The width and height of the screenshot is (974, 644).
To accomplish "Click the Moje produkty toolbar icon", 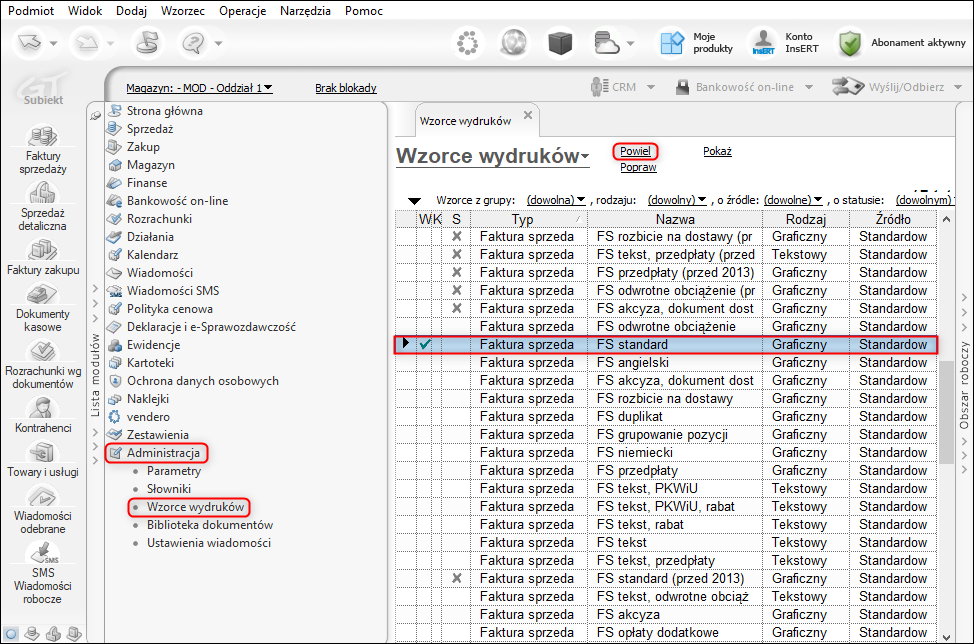I will (671, 43).
